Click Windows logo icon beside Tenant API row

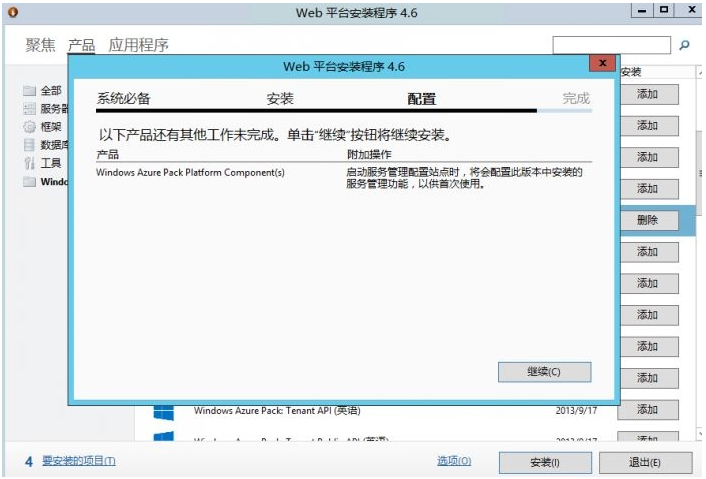[x=163, y=412]
